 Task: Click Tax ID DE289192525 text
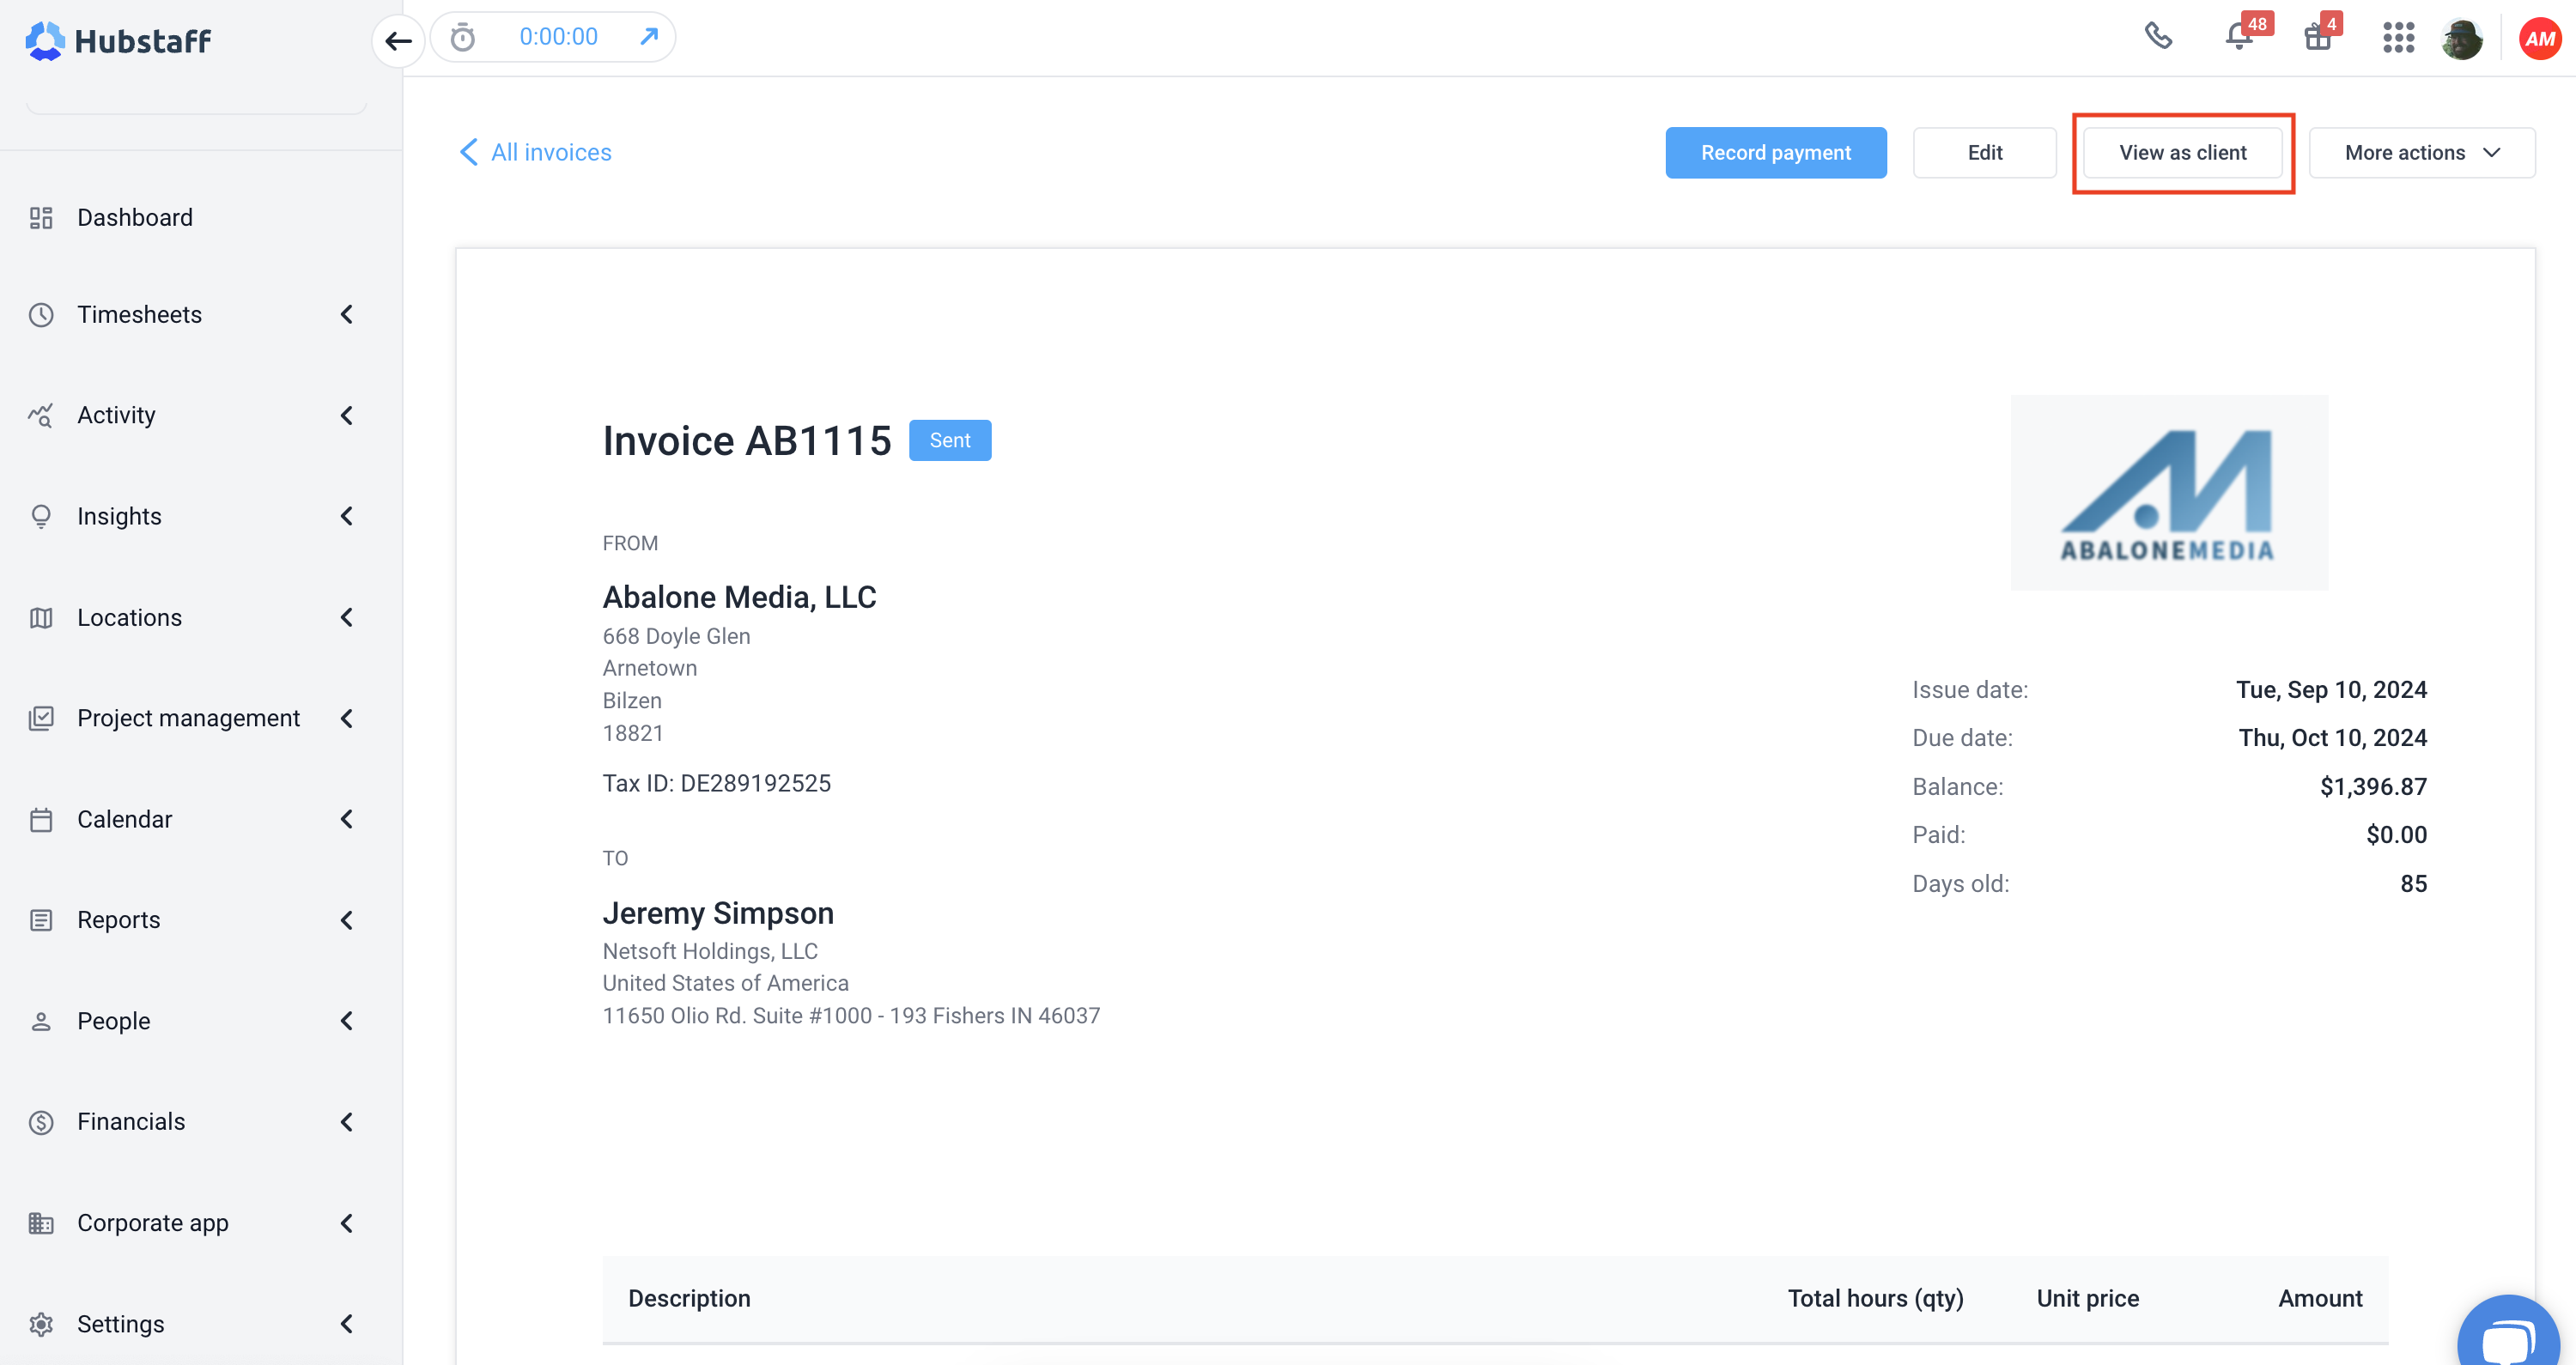(716, 783)
